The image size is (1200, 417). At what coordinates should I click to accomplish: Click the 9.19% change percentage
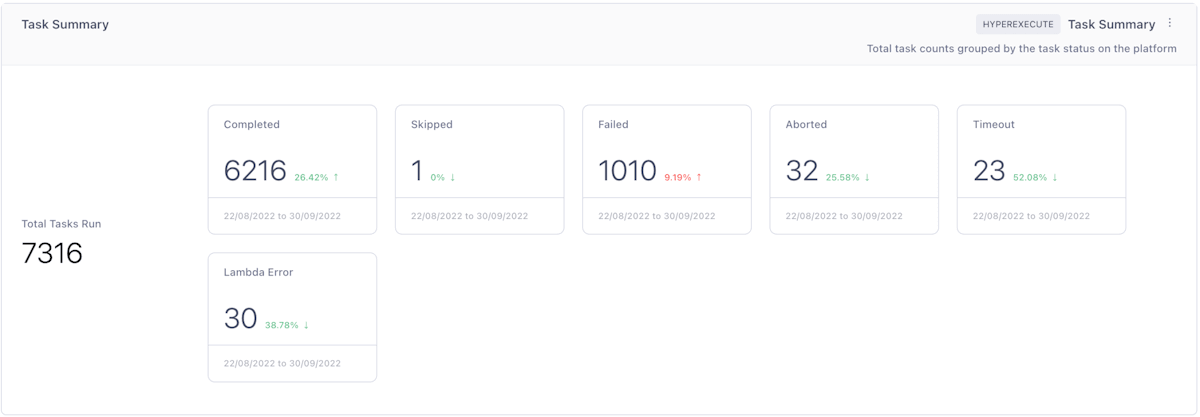tap(677, 177)
